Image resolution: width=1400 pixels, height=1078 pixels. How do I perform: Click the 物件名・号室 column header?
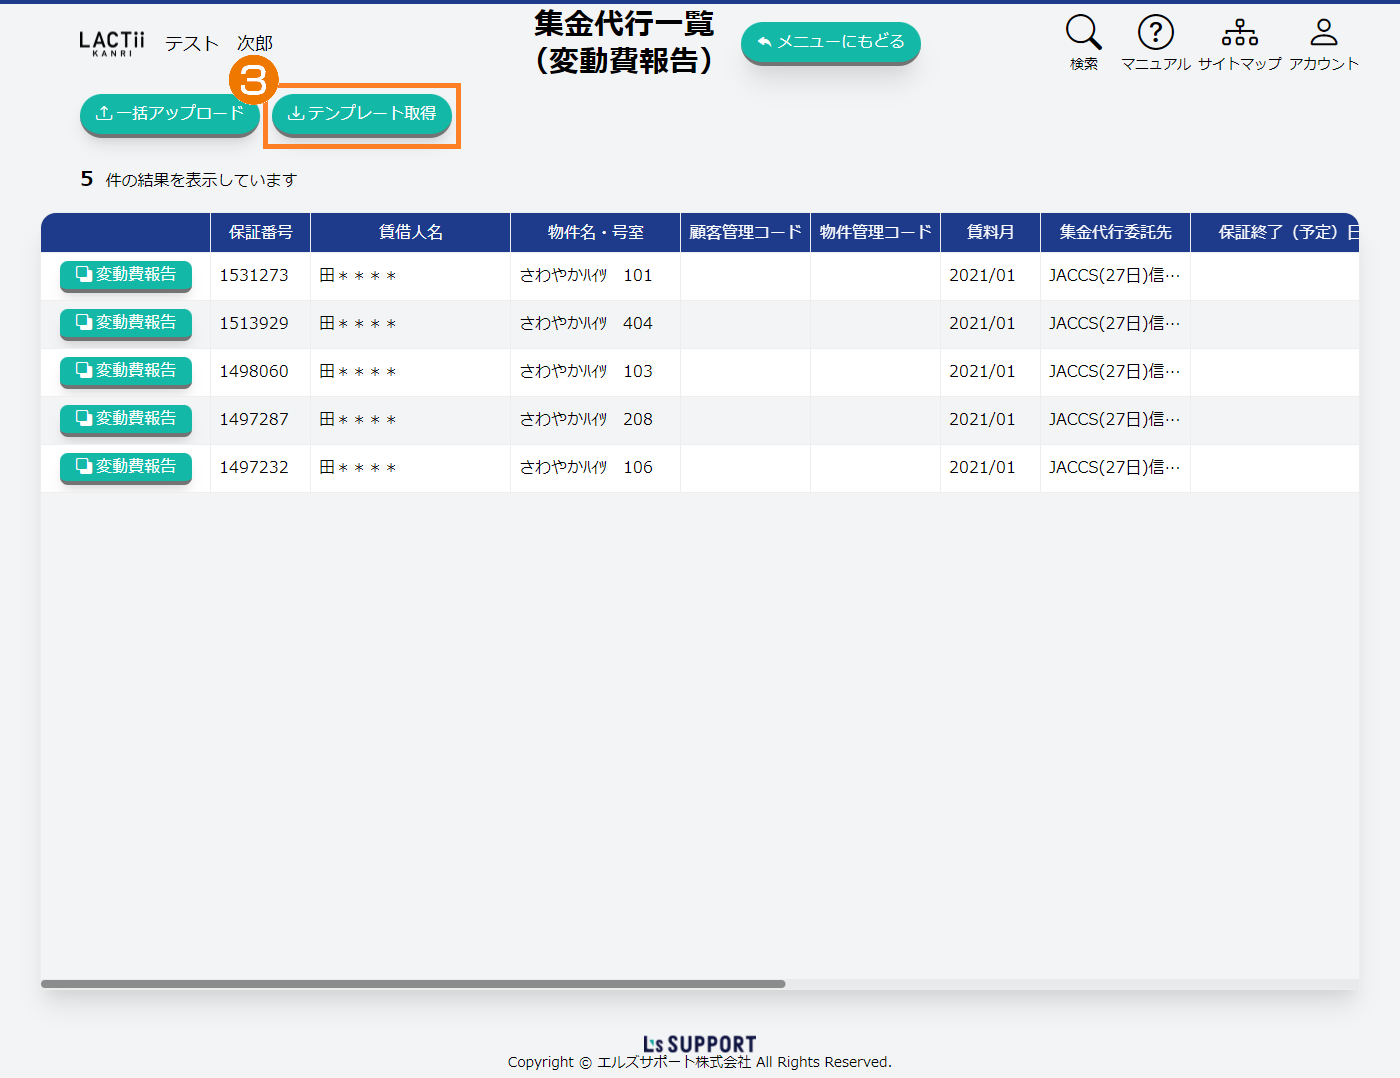pos(595,232)
